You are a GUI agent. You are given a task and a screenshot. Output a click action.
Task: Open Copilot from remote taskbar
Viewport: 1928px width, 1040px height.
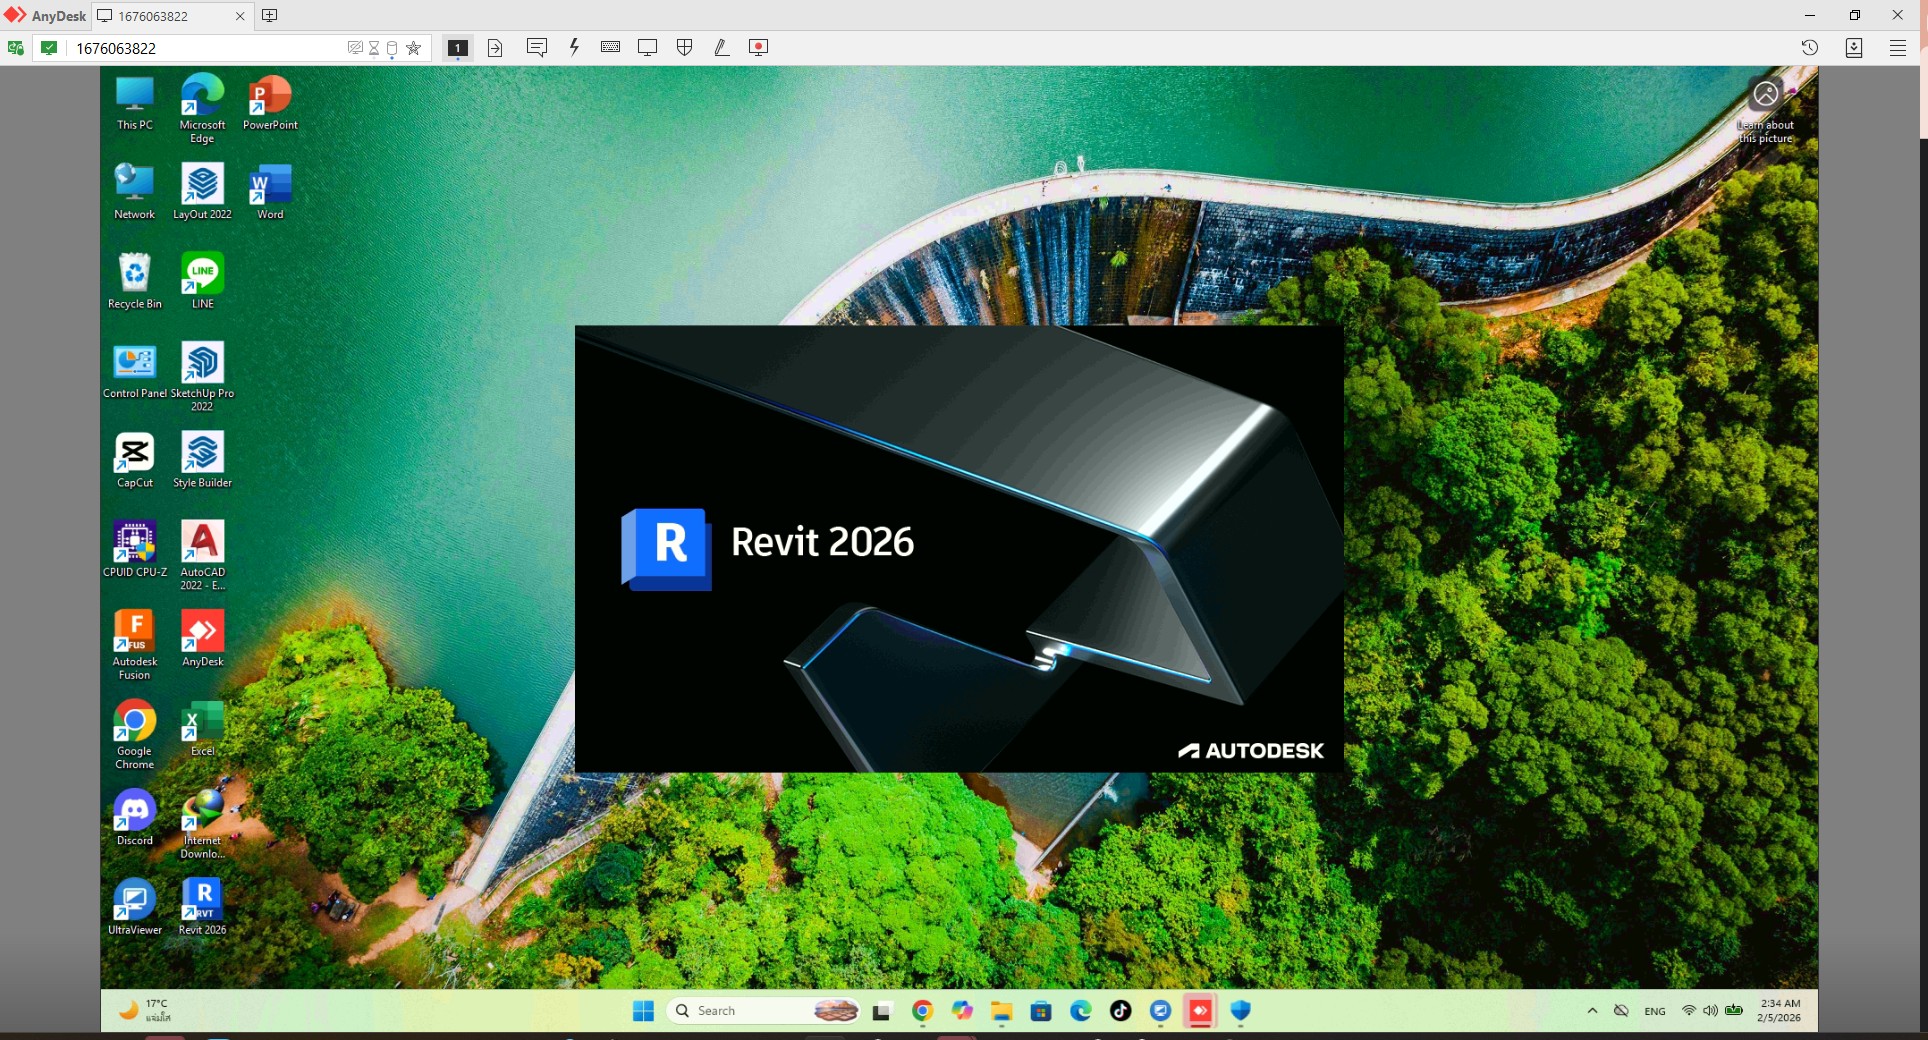962,1011
